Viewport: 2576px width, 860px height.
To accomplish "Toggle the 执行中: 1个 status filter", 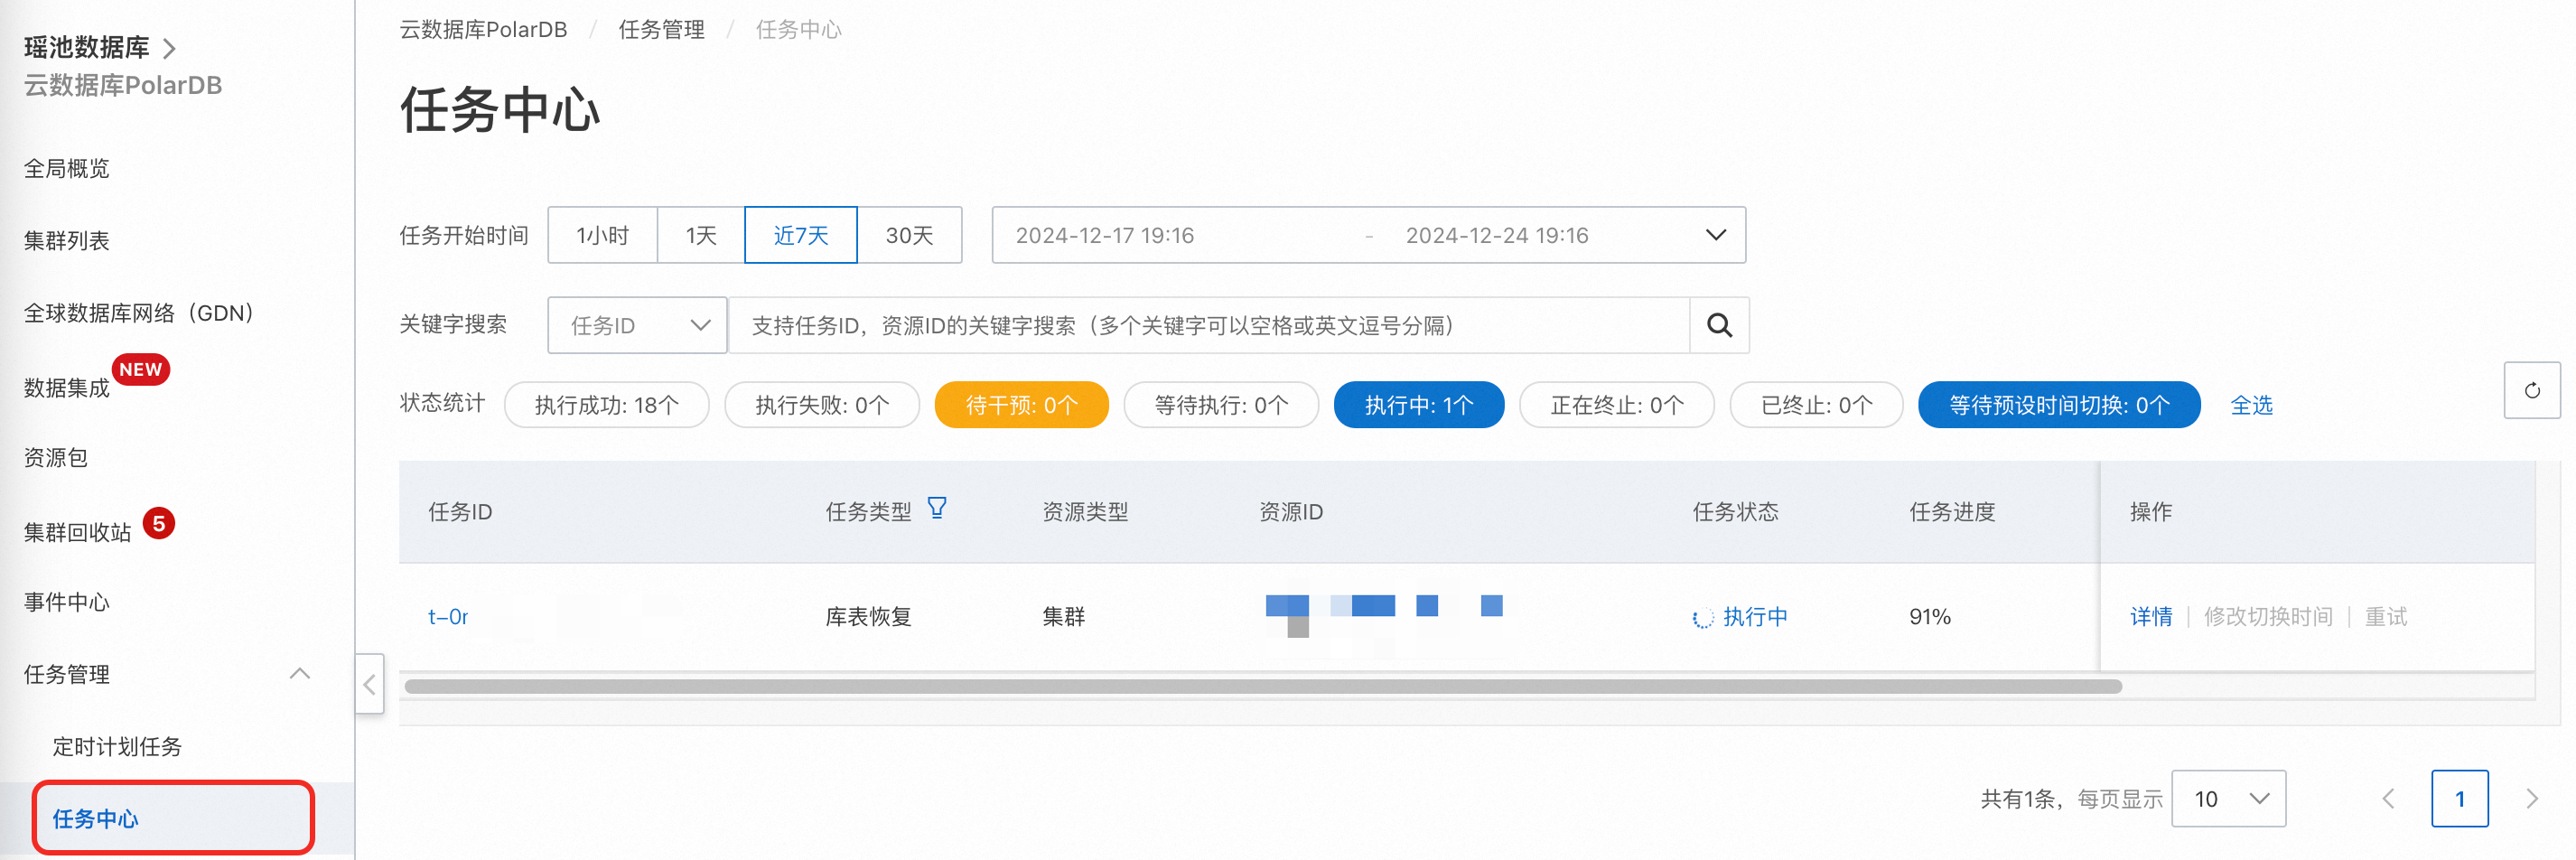I will [1418, 405].
